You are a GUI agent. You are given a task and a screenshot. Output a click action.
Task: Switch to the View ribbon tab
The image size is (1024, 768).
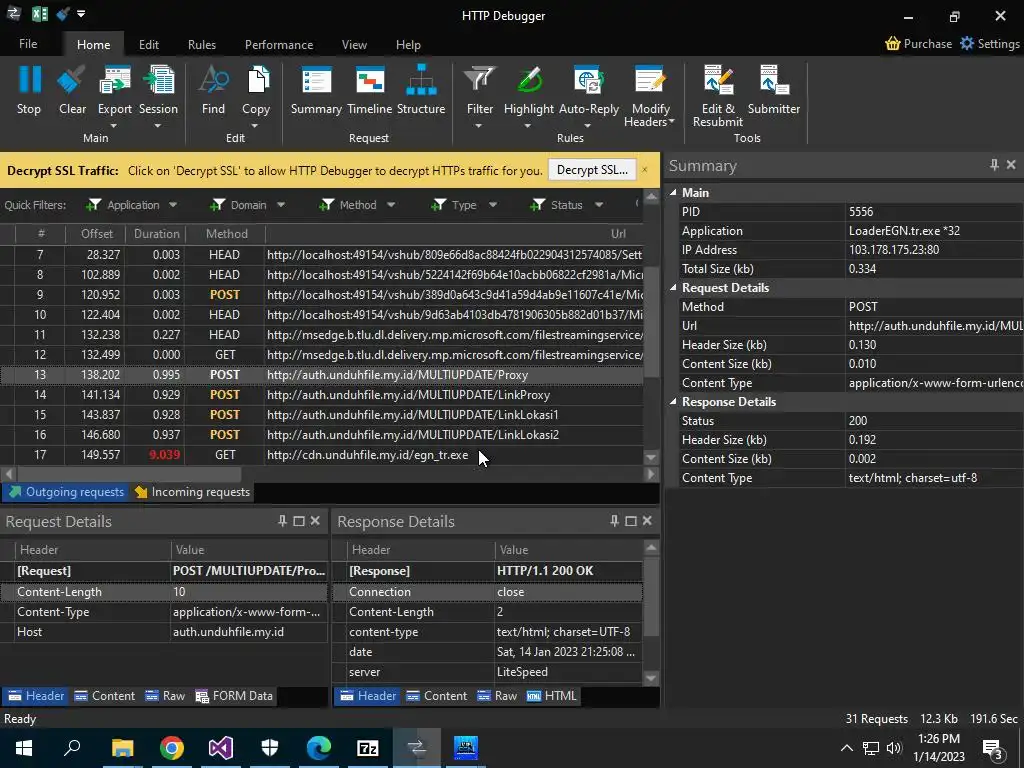[354, 44]
